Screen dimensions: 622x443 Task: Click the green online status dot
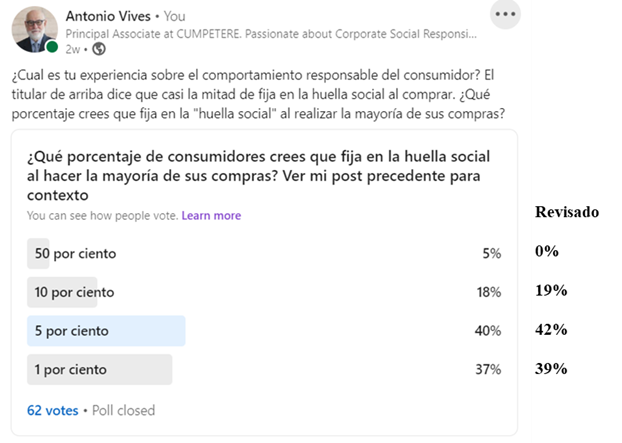tap(51, 46)
